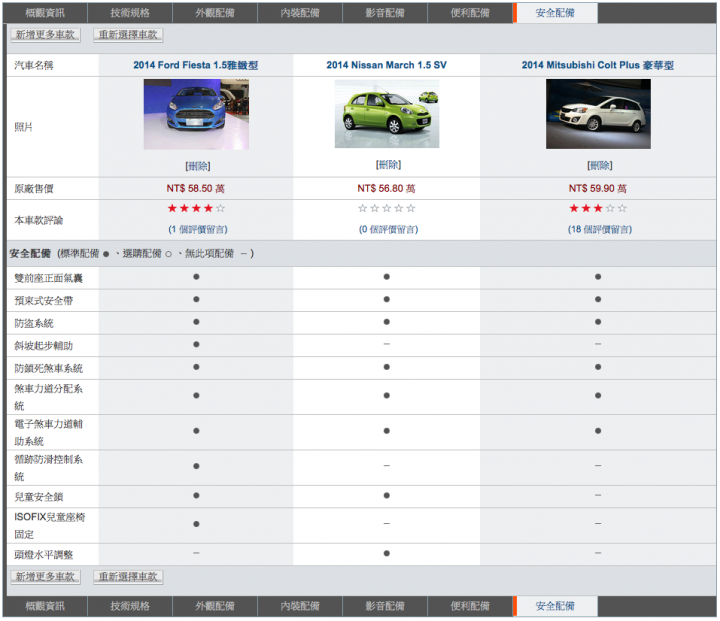Click the Nissan March empty star rating
Screen dimensions: 720x621
(x=387, y=209)
